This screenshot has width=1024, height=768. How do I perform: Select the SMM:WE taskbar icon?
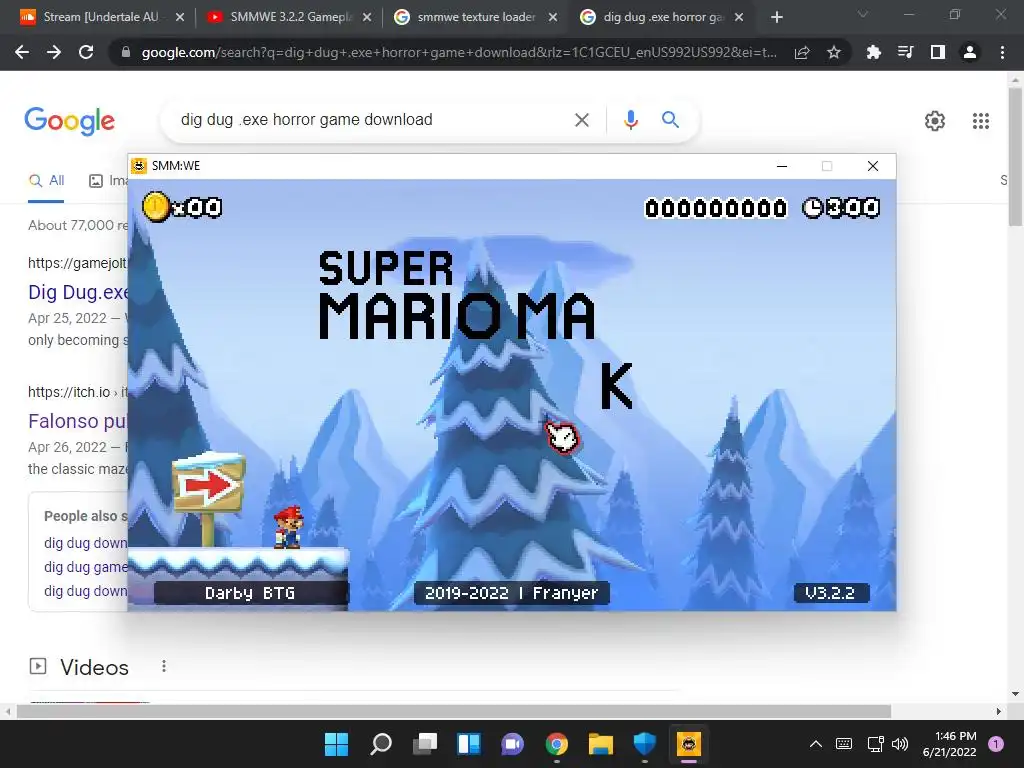pos(688,744)
